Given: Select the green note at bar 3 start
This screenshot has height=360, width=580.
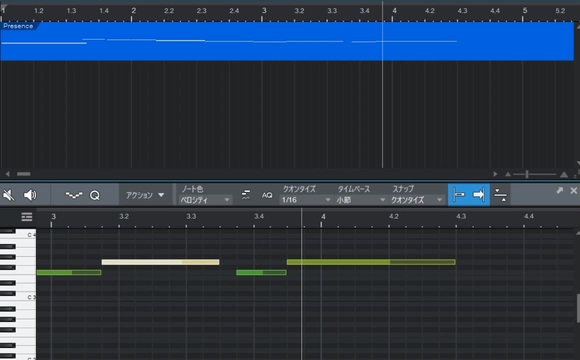Looking at the screenshot, I should [69, 272].
